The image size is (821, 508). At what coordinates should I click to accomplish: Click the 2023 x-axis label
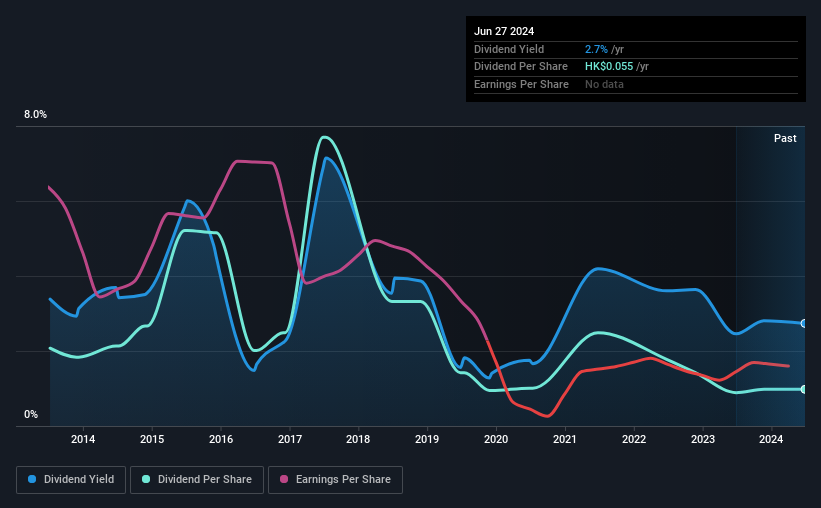tap(703, 439)
